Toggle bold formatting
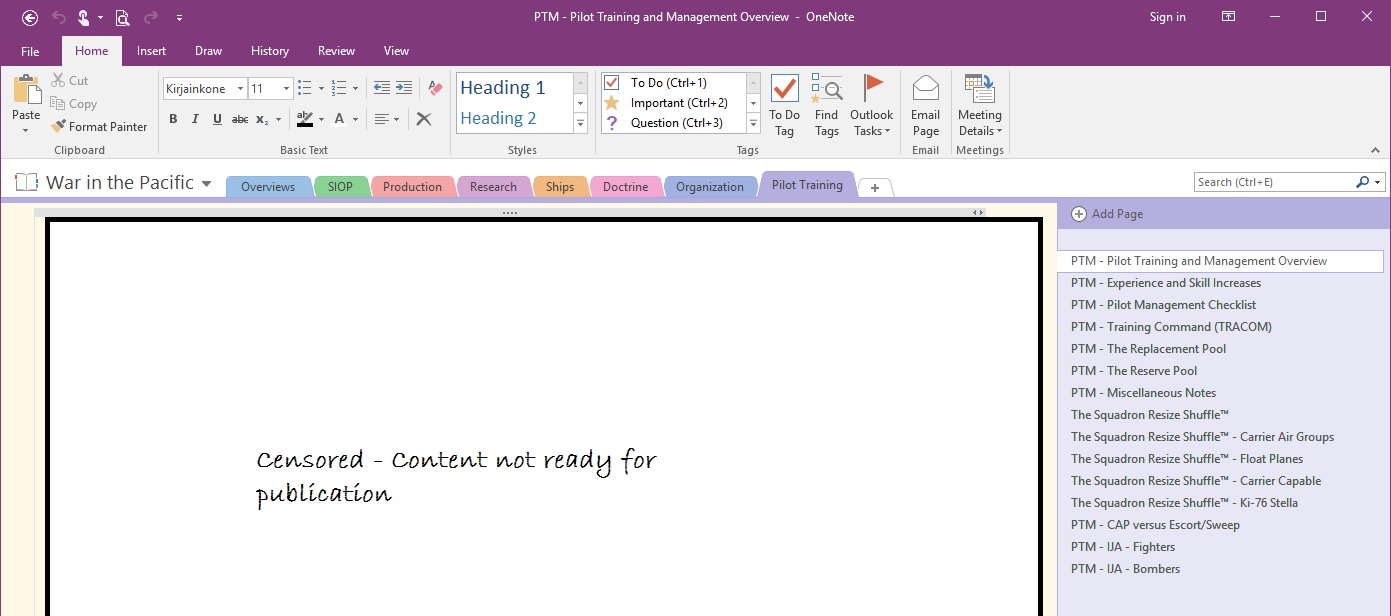 (x=173, y=119)
